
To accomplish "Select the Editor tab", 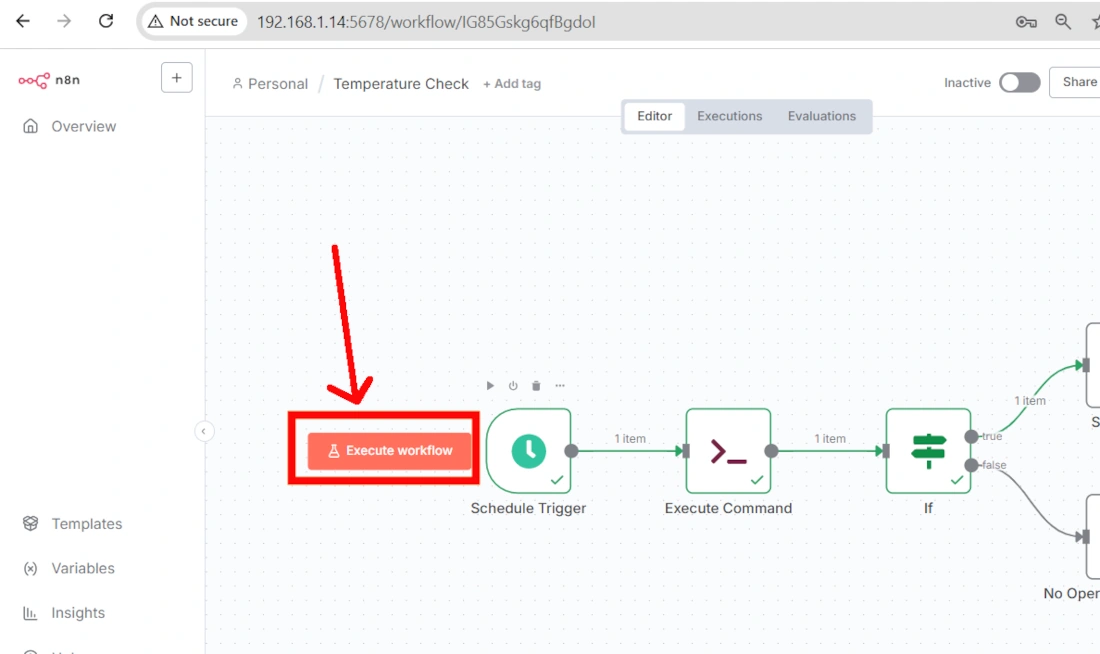I will [x=655, y=116].
